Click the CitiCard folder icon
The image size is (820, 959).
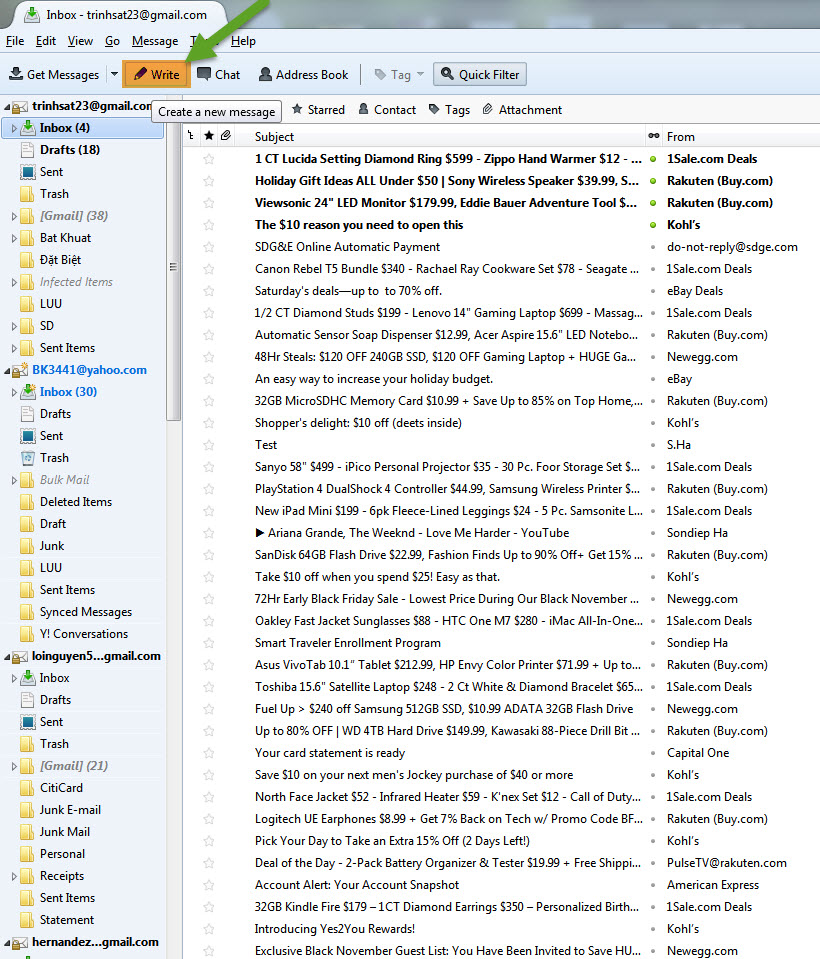pos(28,788)
